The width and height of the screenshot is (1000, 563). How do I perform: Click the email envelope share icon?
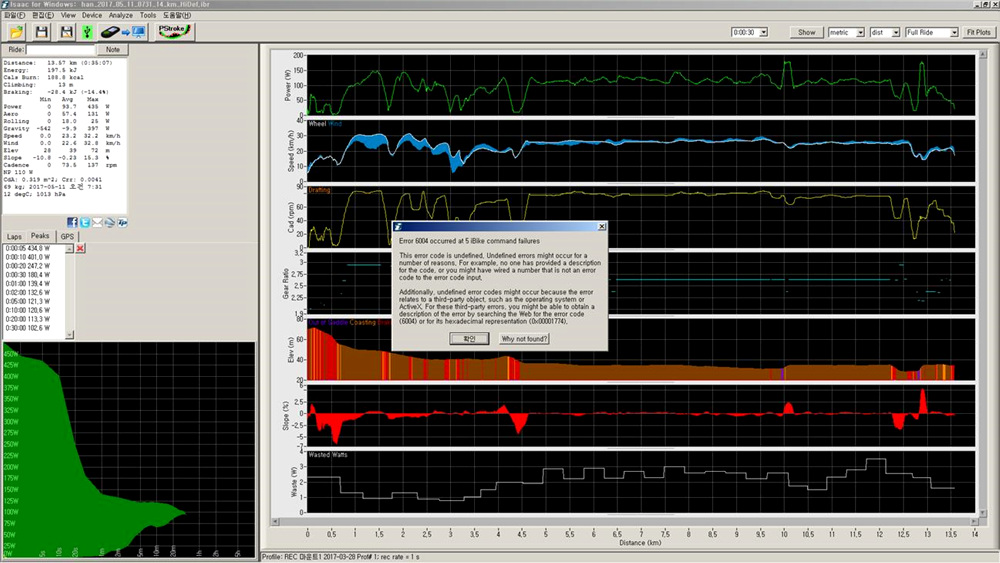(97, 222)
